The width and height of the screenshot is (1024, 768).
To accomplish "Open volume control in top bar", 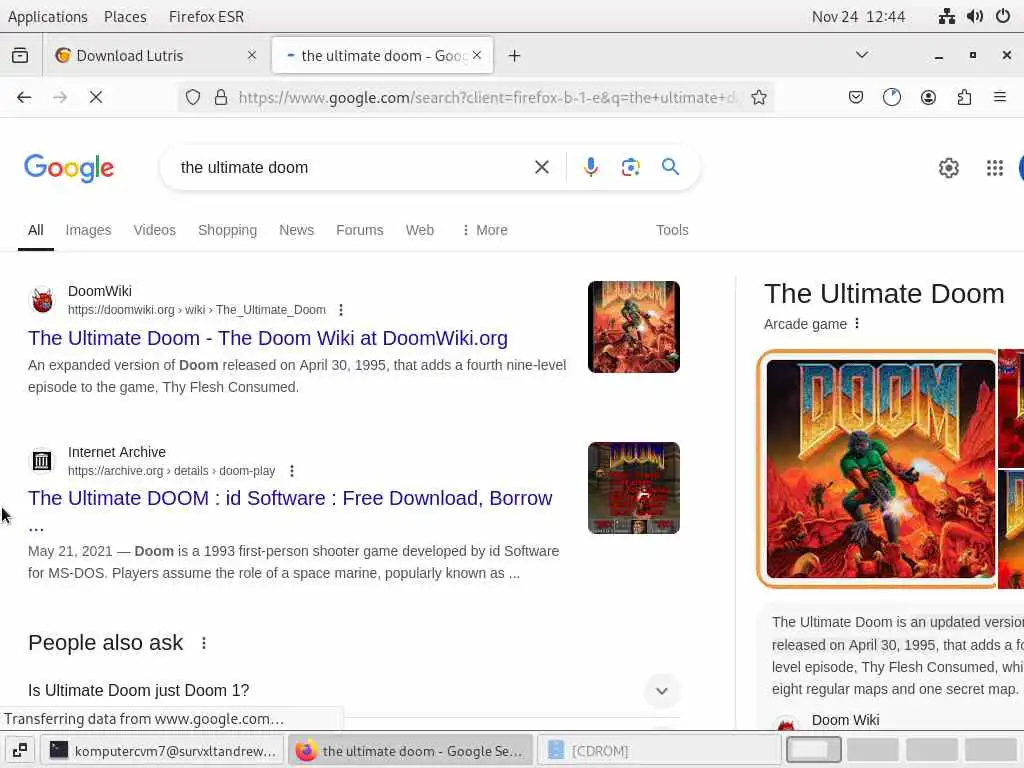I will (974, 16).
